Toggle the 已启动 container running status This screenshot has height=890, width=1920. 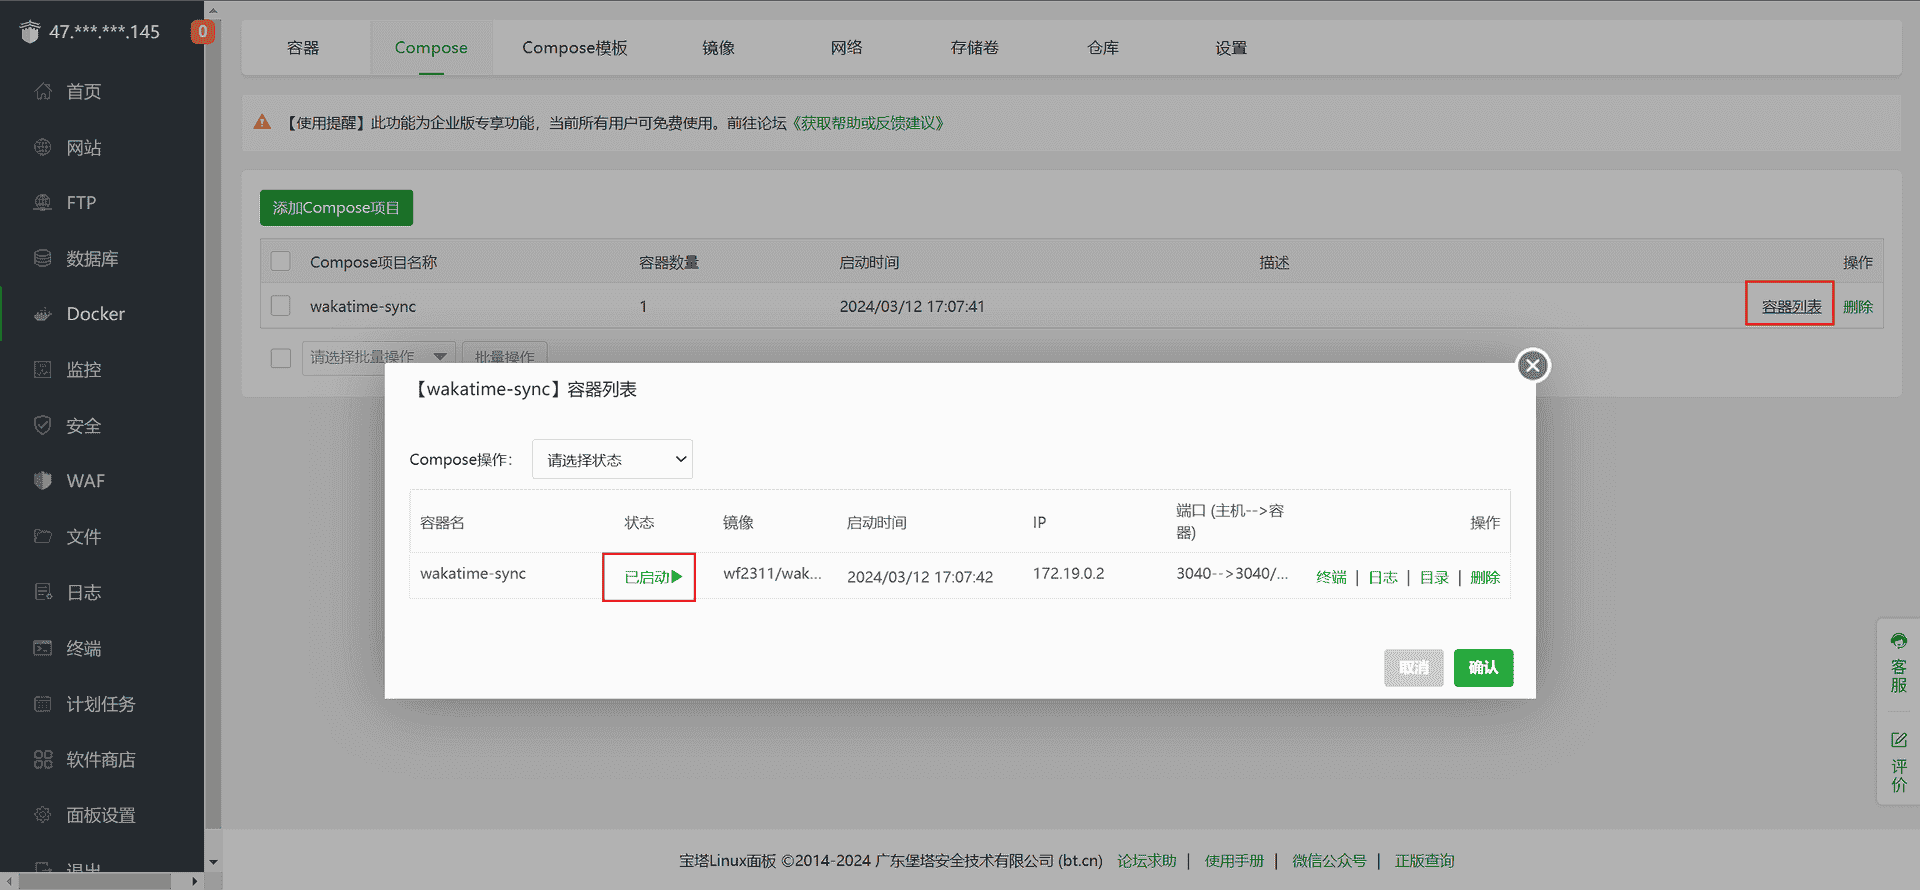coord(651,577)
